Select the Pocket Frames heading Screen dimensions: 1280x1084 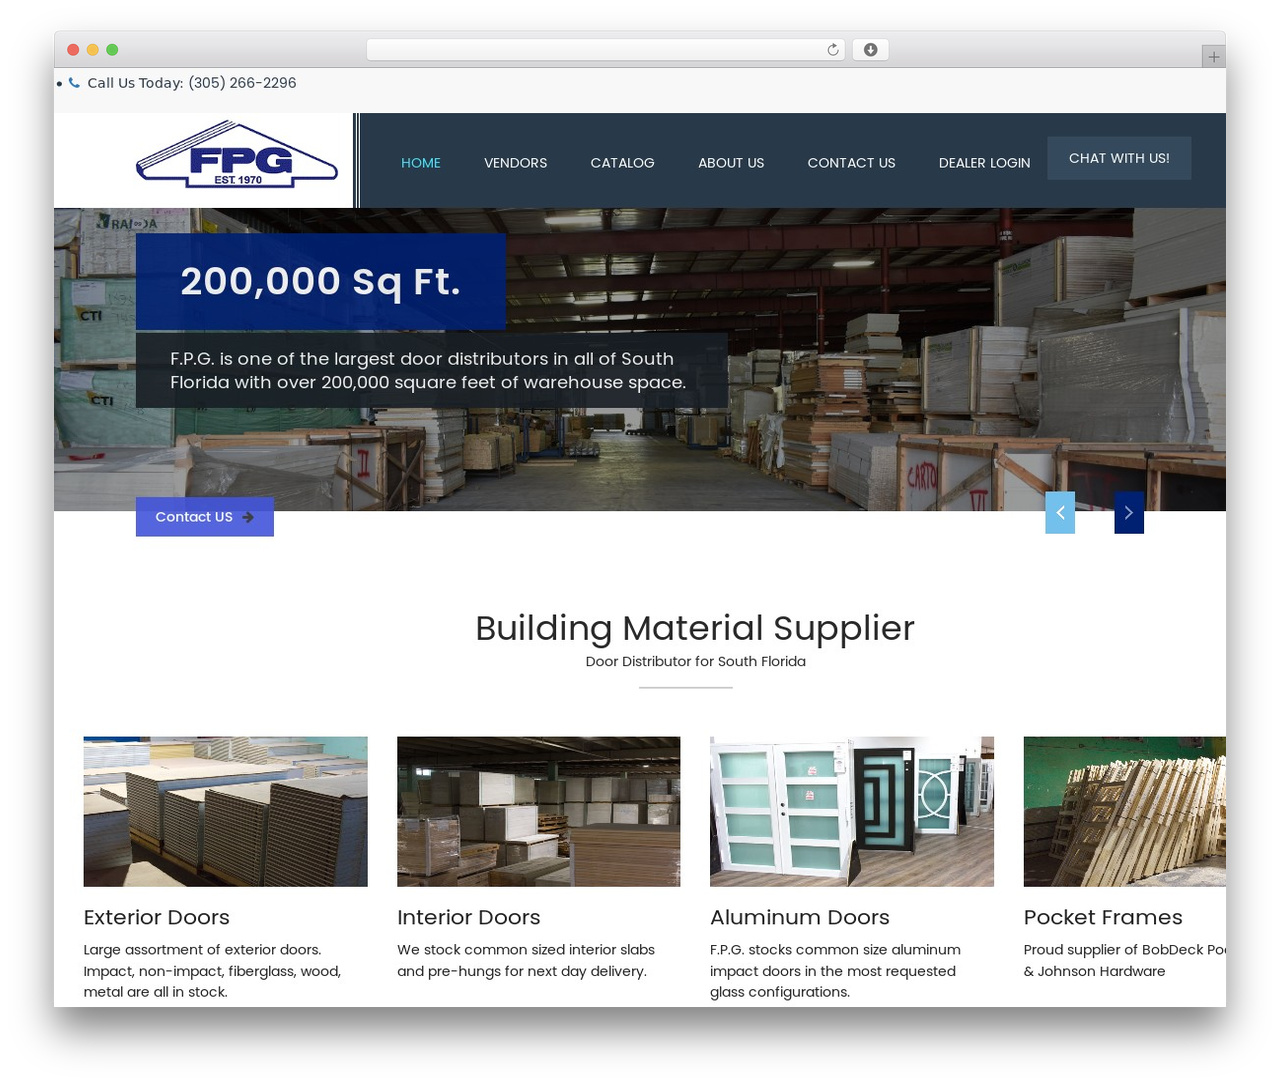1103,917
